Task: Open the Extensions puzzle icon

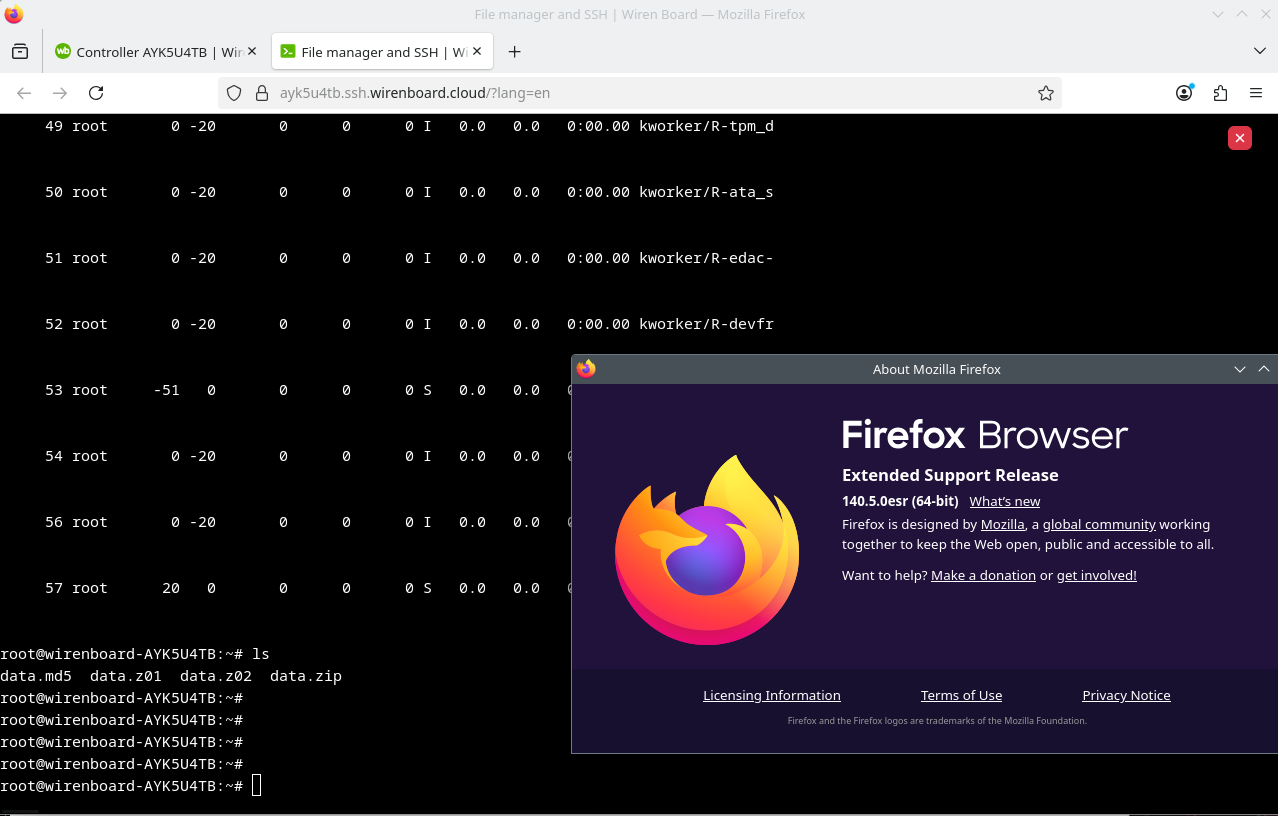Action: pyautogui.click(x=1220, y=93)
